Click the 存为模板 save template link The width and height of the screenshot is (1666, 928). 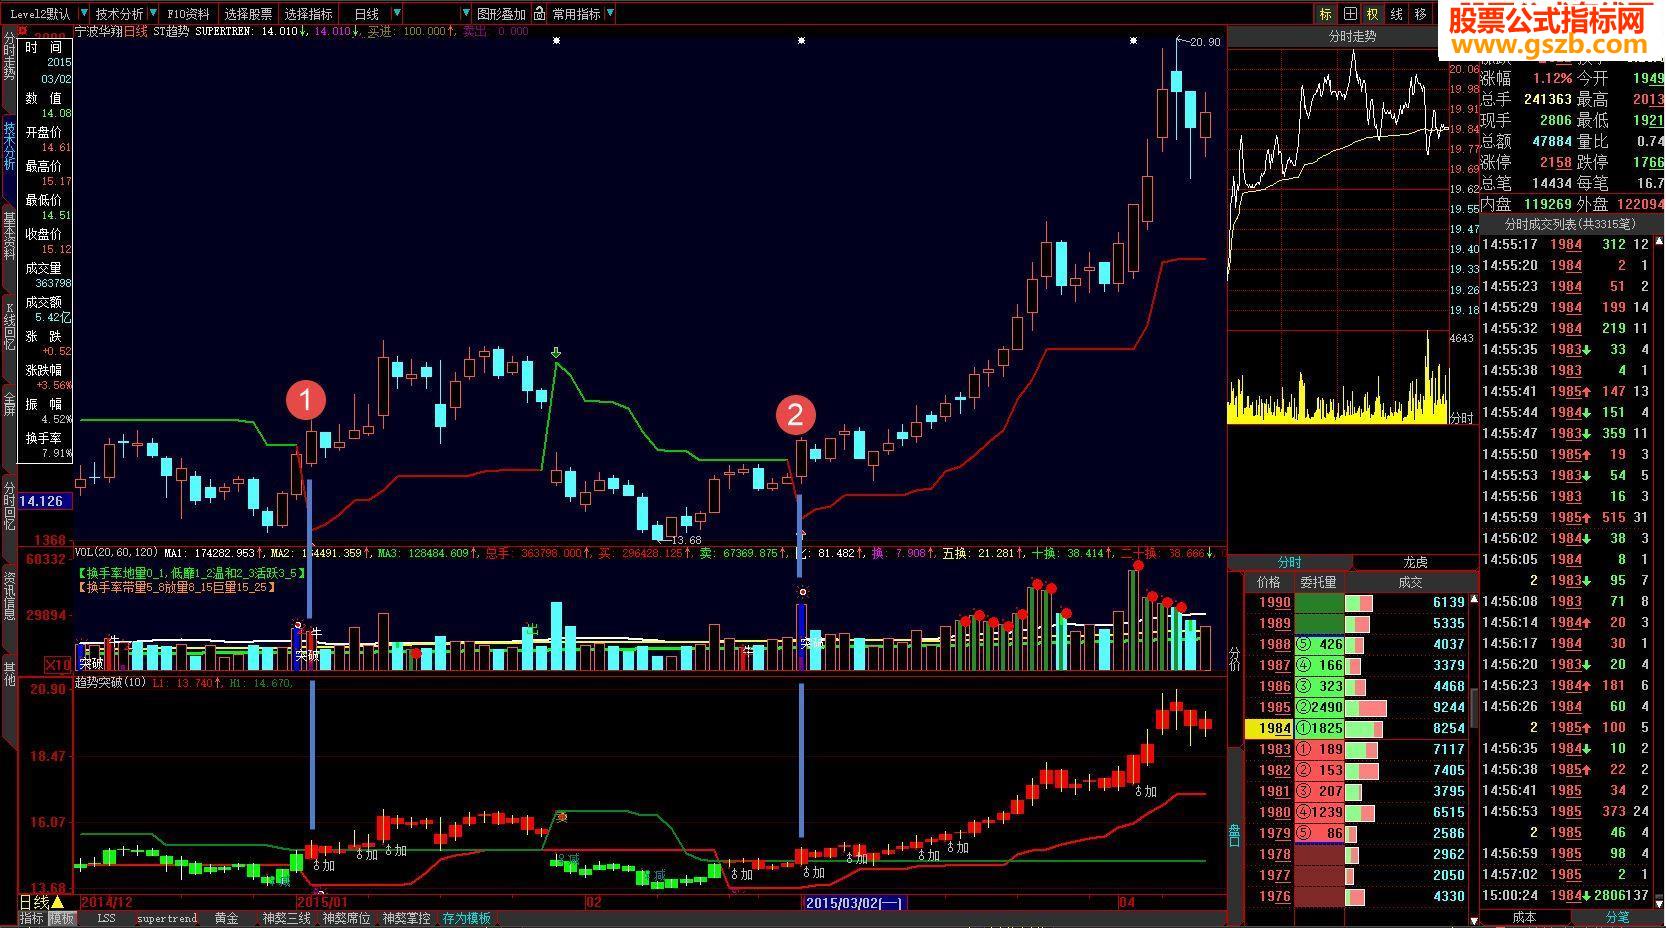pyautogui.click(x=466, y=918)
